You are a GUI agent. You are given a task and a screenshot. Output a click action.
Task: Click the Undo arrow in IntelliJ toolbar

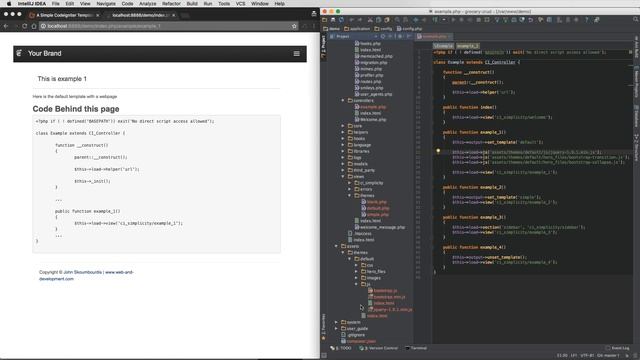tap(352, 20)
